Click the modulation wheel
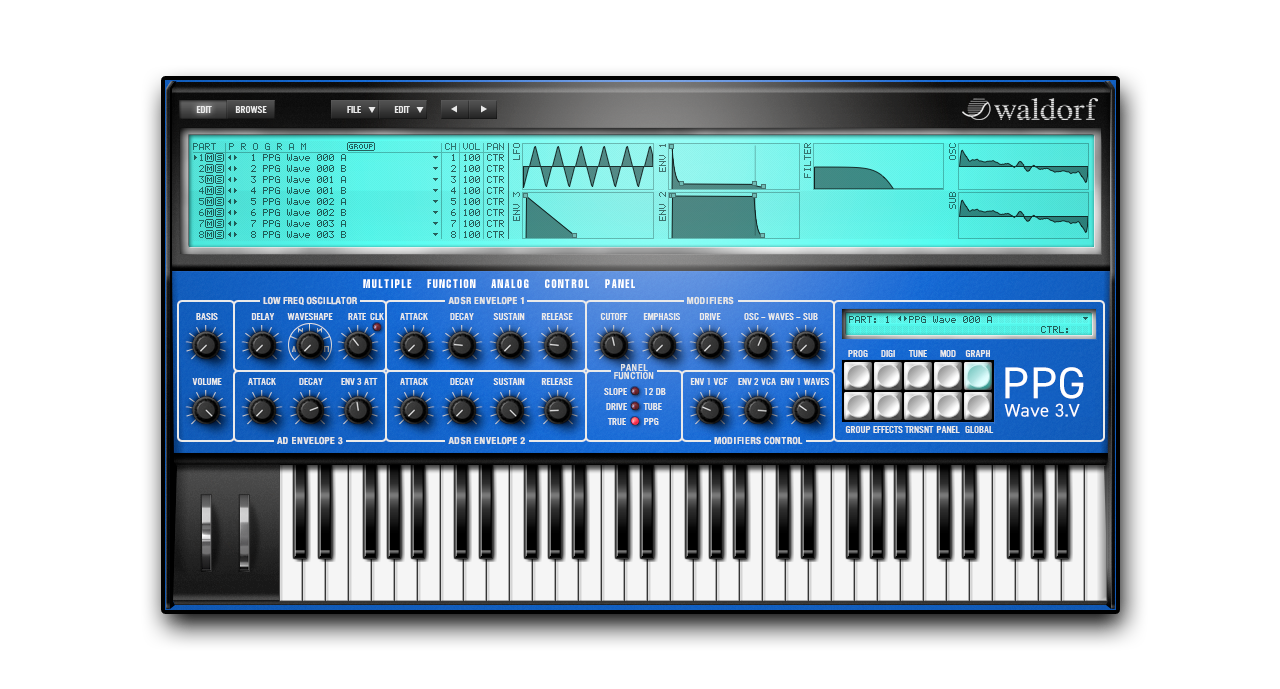Screen dimensions: 1280x689 tap(244, 531)
